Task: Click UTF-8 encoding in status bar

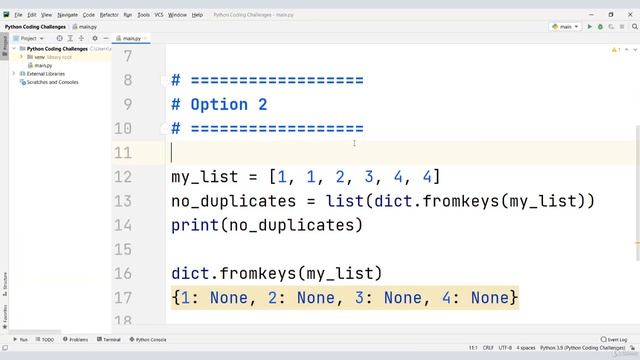Action: [505, 348]
